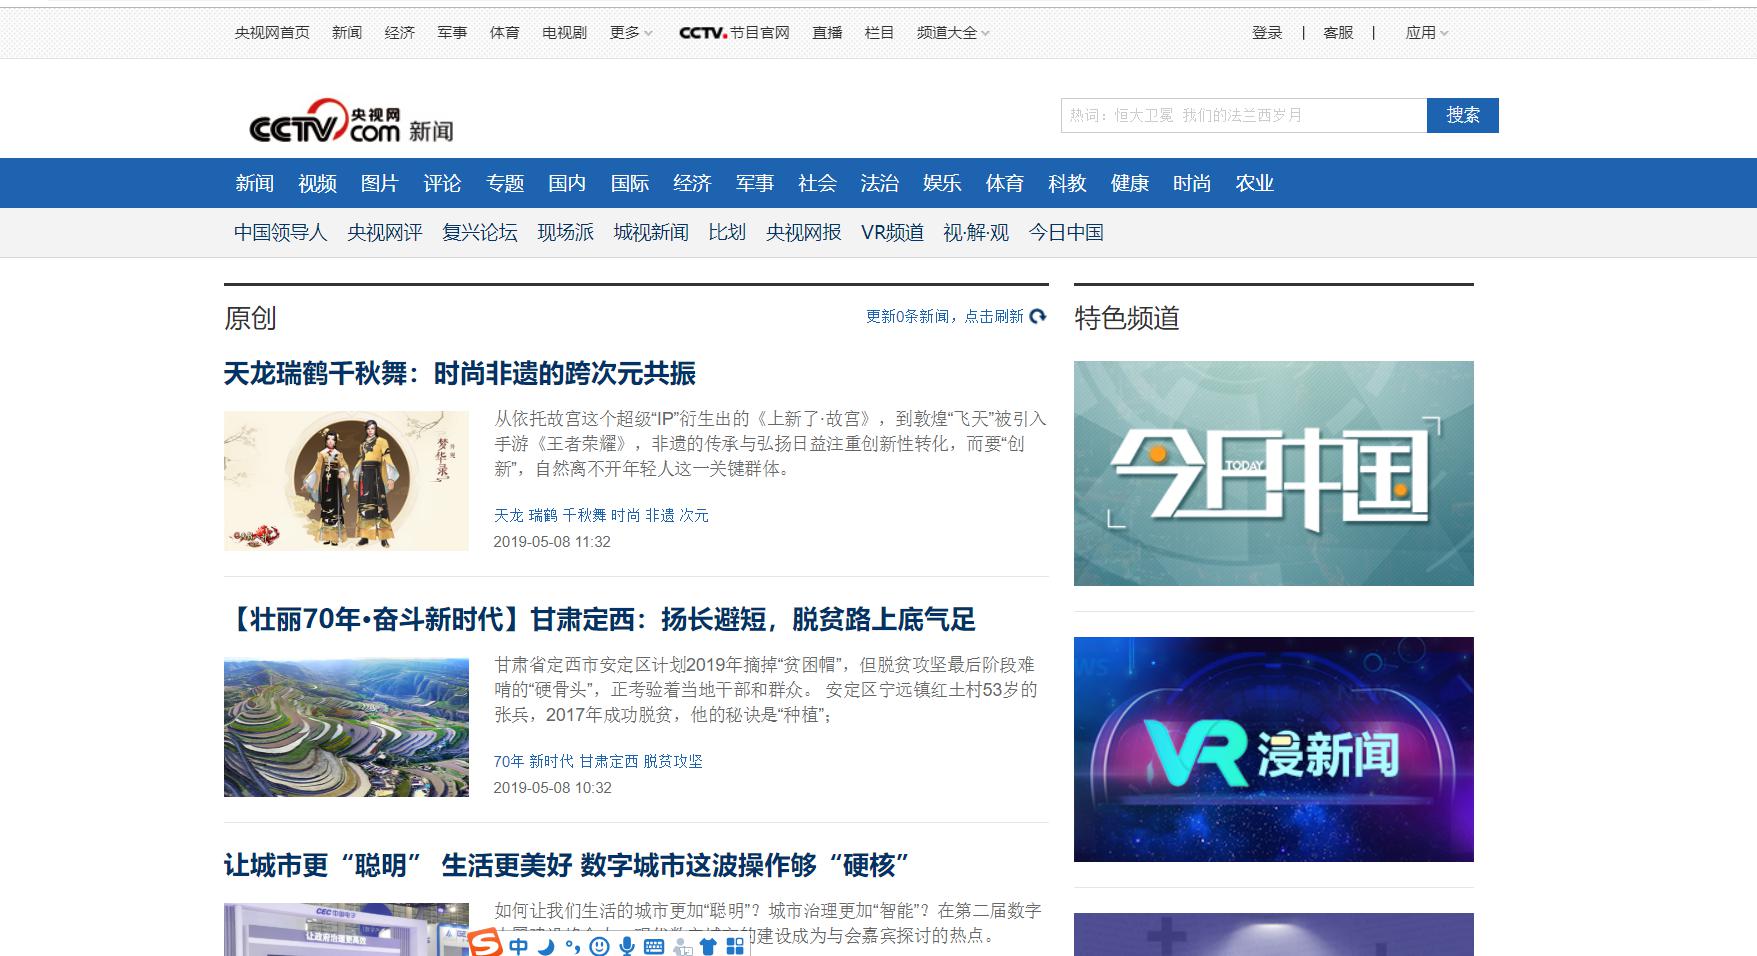Open the 今日中国 channel banner image
Viewport: 1757px width, 956px height.
pos(1273,473)
